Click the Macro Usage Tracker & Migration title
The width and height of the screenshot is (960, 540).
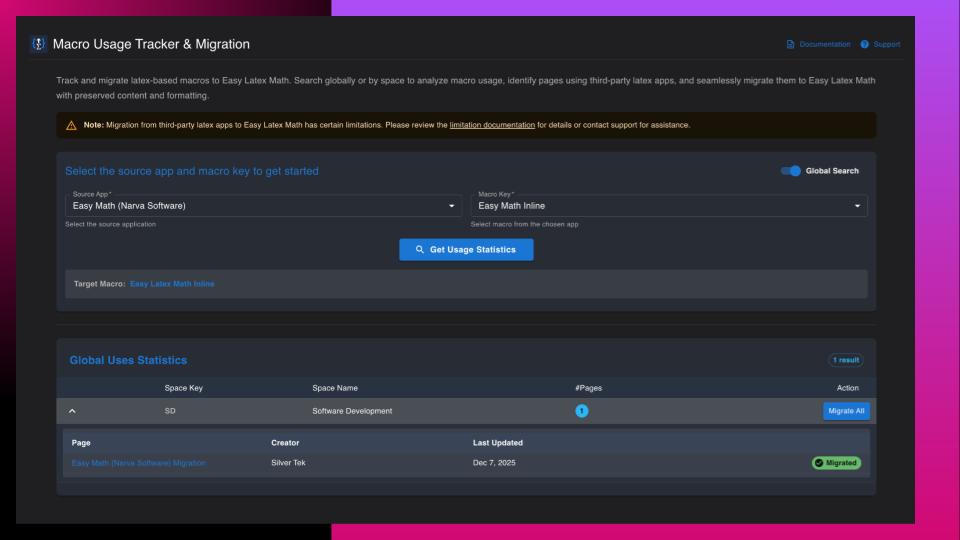pyautogui.click(x=151, y=44)
